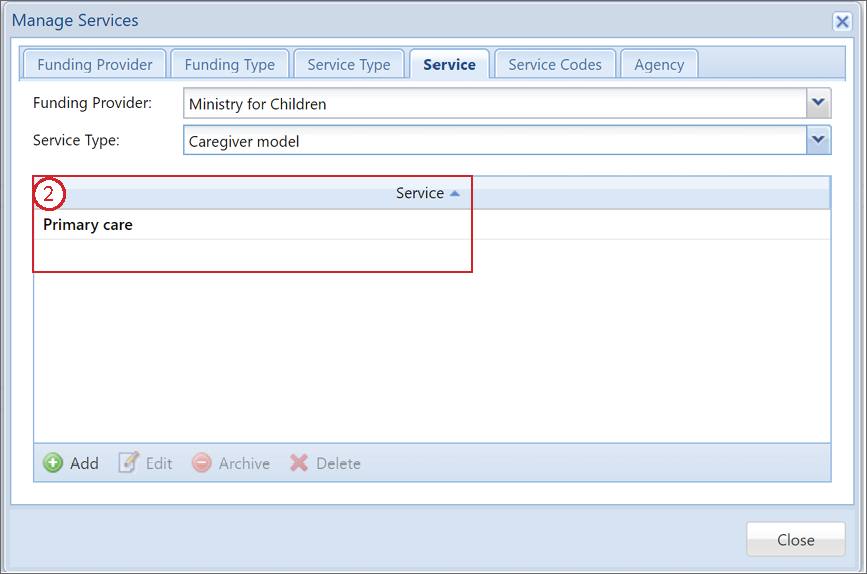Click the red Archive minus icon

click(201, 463)
